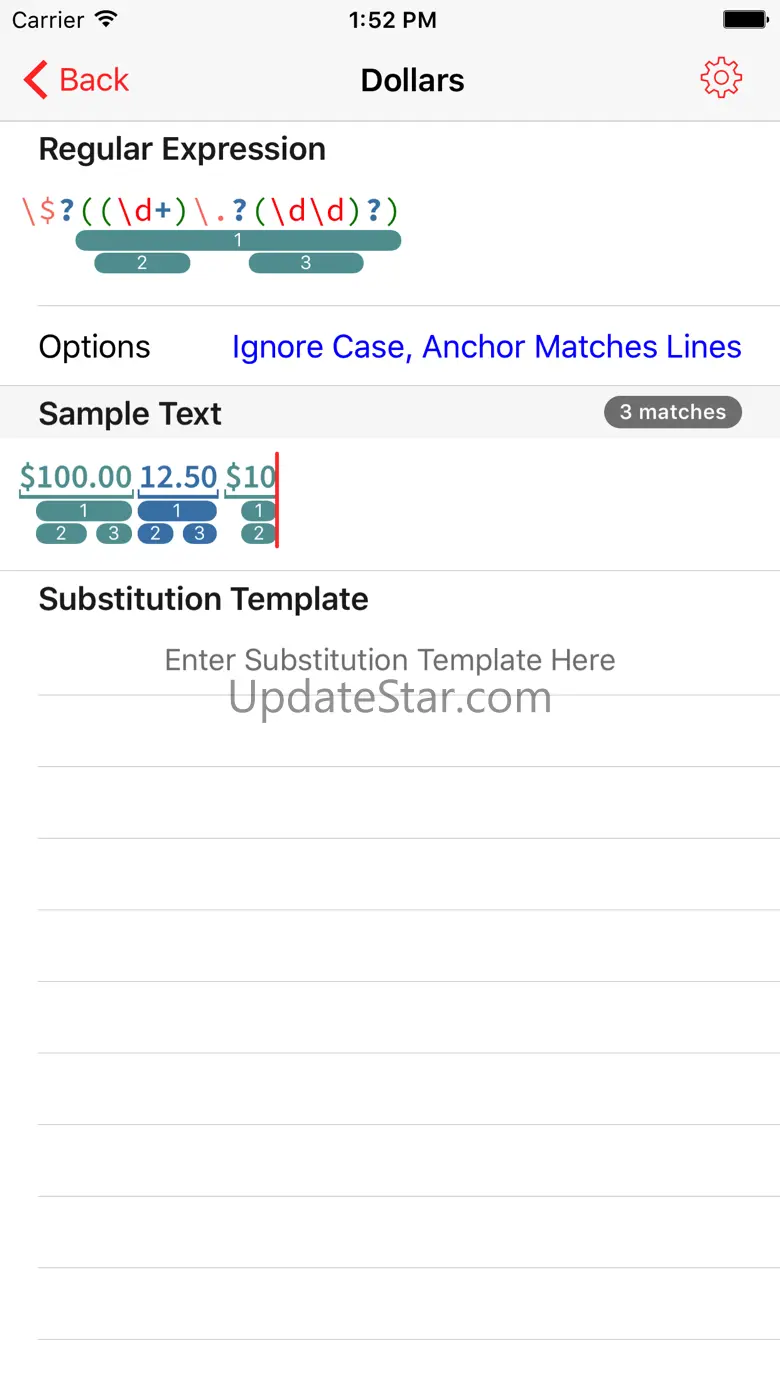Edit the regular expression pattern text

(210, 211)
